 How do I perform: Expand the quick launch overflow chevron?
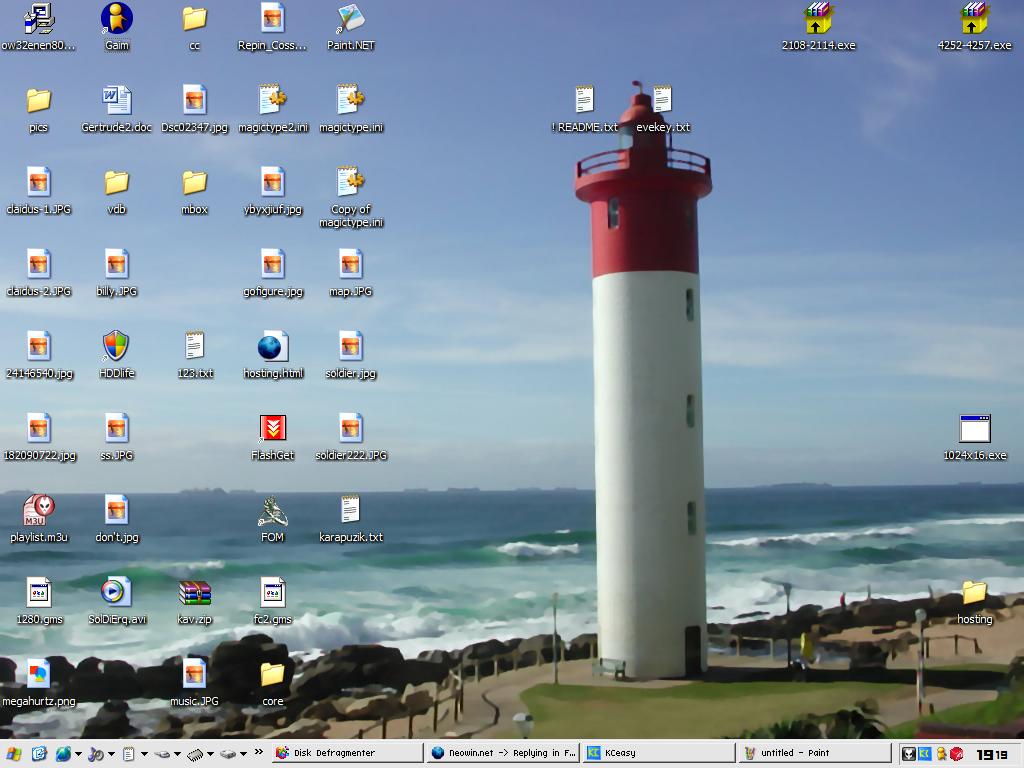259,753
